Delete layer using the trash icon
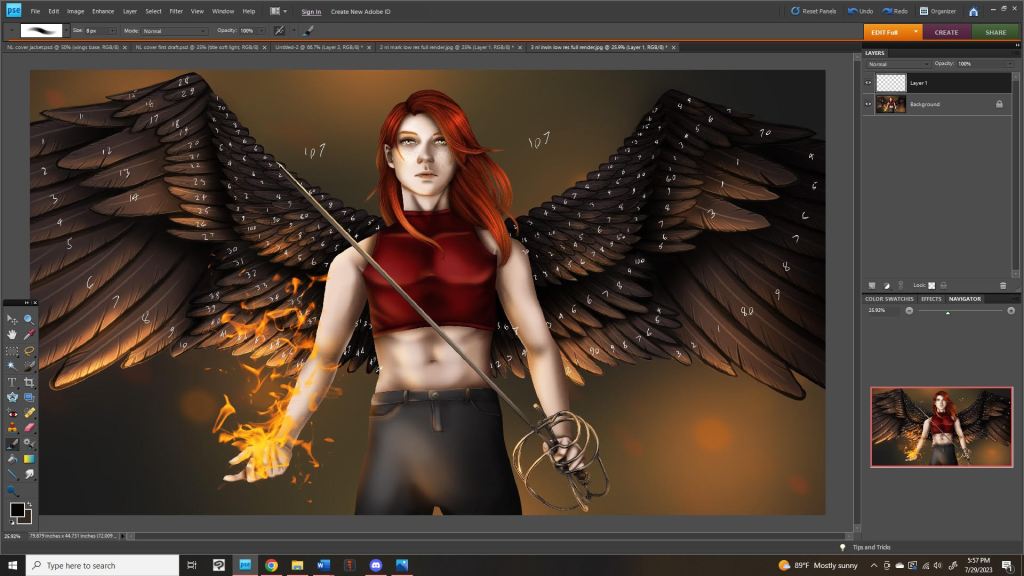The height and width of the screenshot is (576, 1024). click(x=1003, y=285)
